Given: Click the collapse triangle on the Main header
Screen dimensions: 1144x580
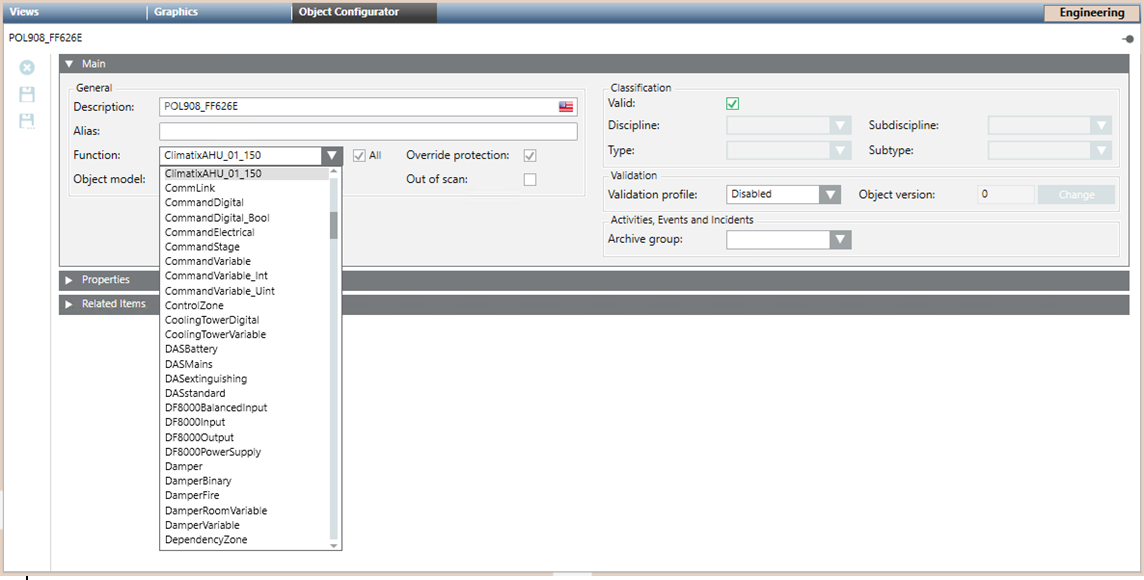Looking at the screenshot, I should click(67, 63).
